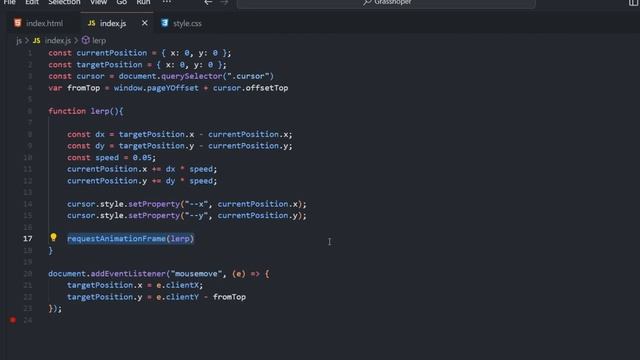The height and width of the screenshot is (360, 640).
Task: Click addEventListener("mousemove" line
Action: pyautogui.click(x=159, y=274)
